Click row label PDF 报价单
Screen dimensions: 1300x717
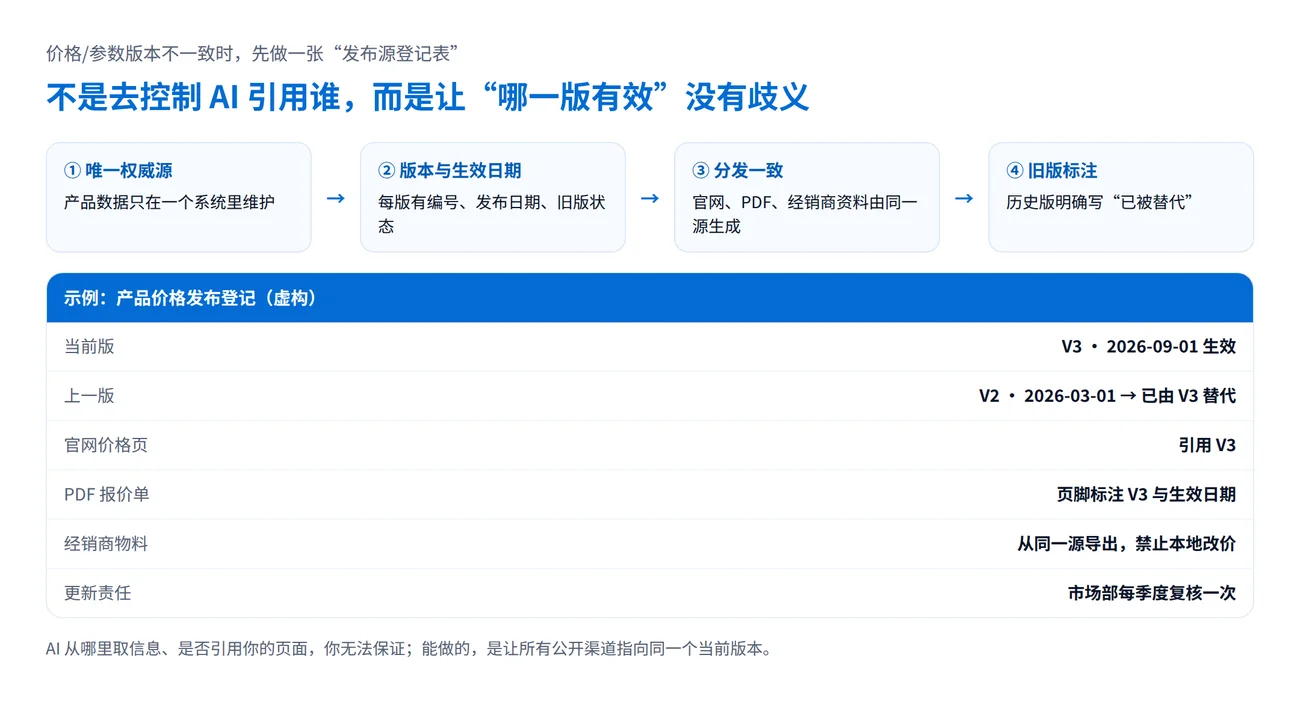107,494
